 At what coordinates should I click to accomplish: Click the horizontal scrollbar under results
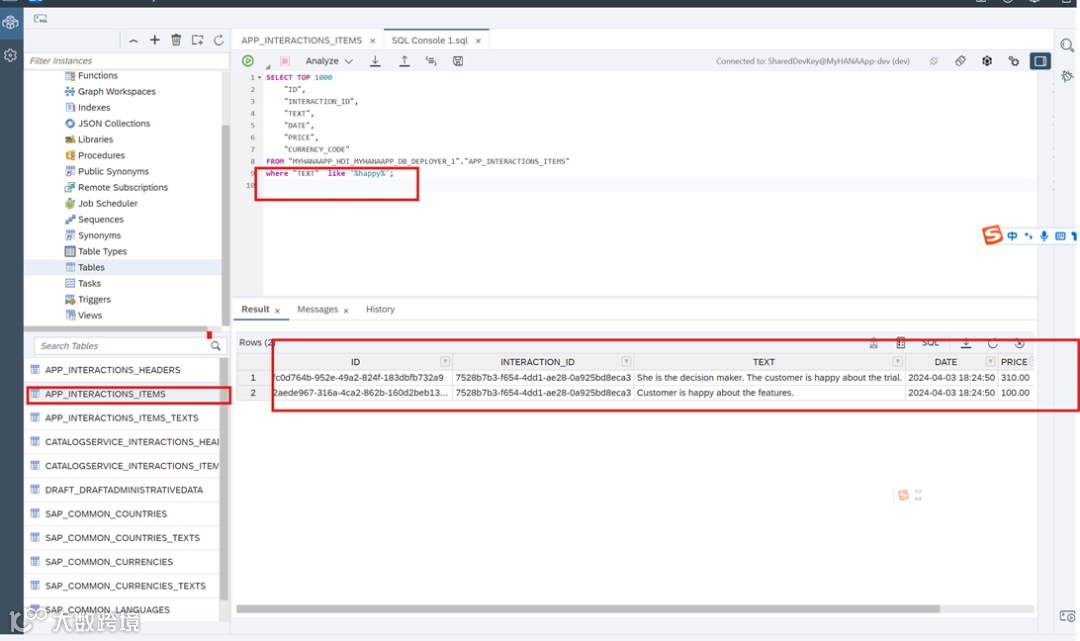coord(588,609)
